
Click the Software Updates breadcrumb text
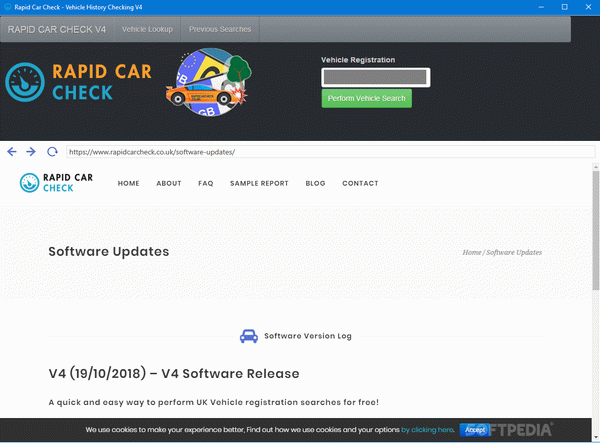514,252
